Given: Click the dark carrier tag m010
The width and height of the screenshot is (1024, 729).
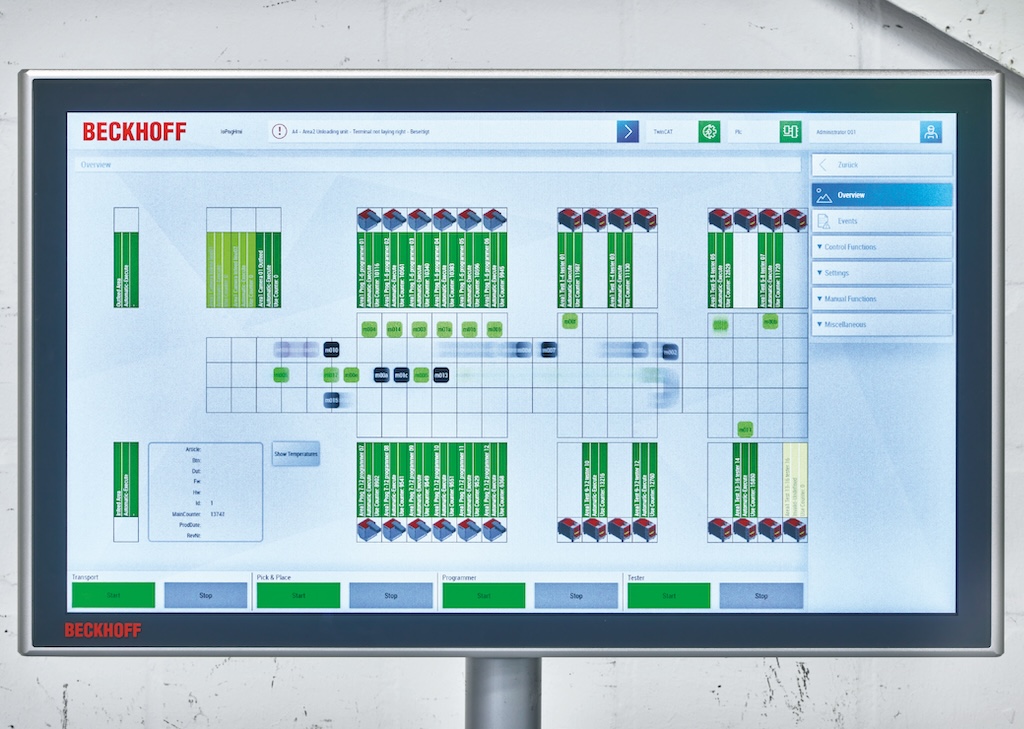Looking at the screenshot, I should (332, 350).
